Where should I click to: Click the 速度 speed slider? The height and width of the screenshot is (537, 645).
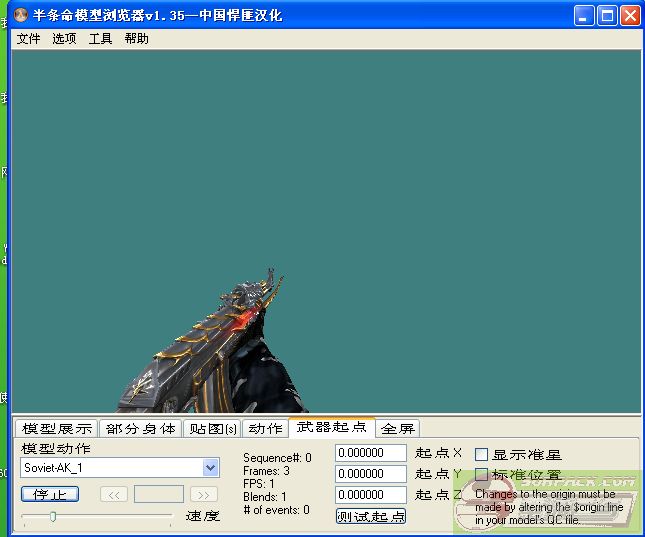pyautogui.click(x=53, y=516)
